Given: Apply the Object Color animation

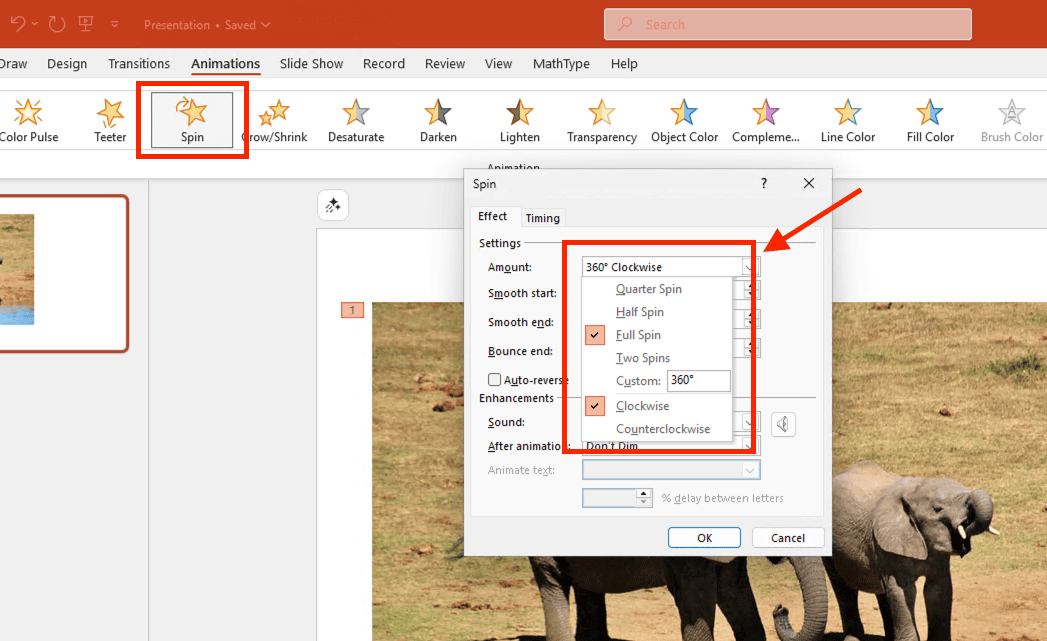Looking at the screenshot, I should coord(684,119).
